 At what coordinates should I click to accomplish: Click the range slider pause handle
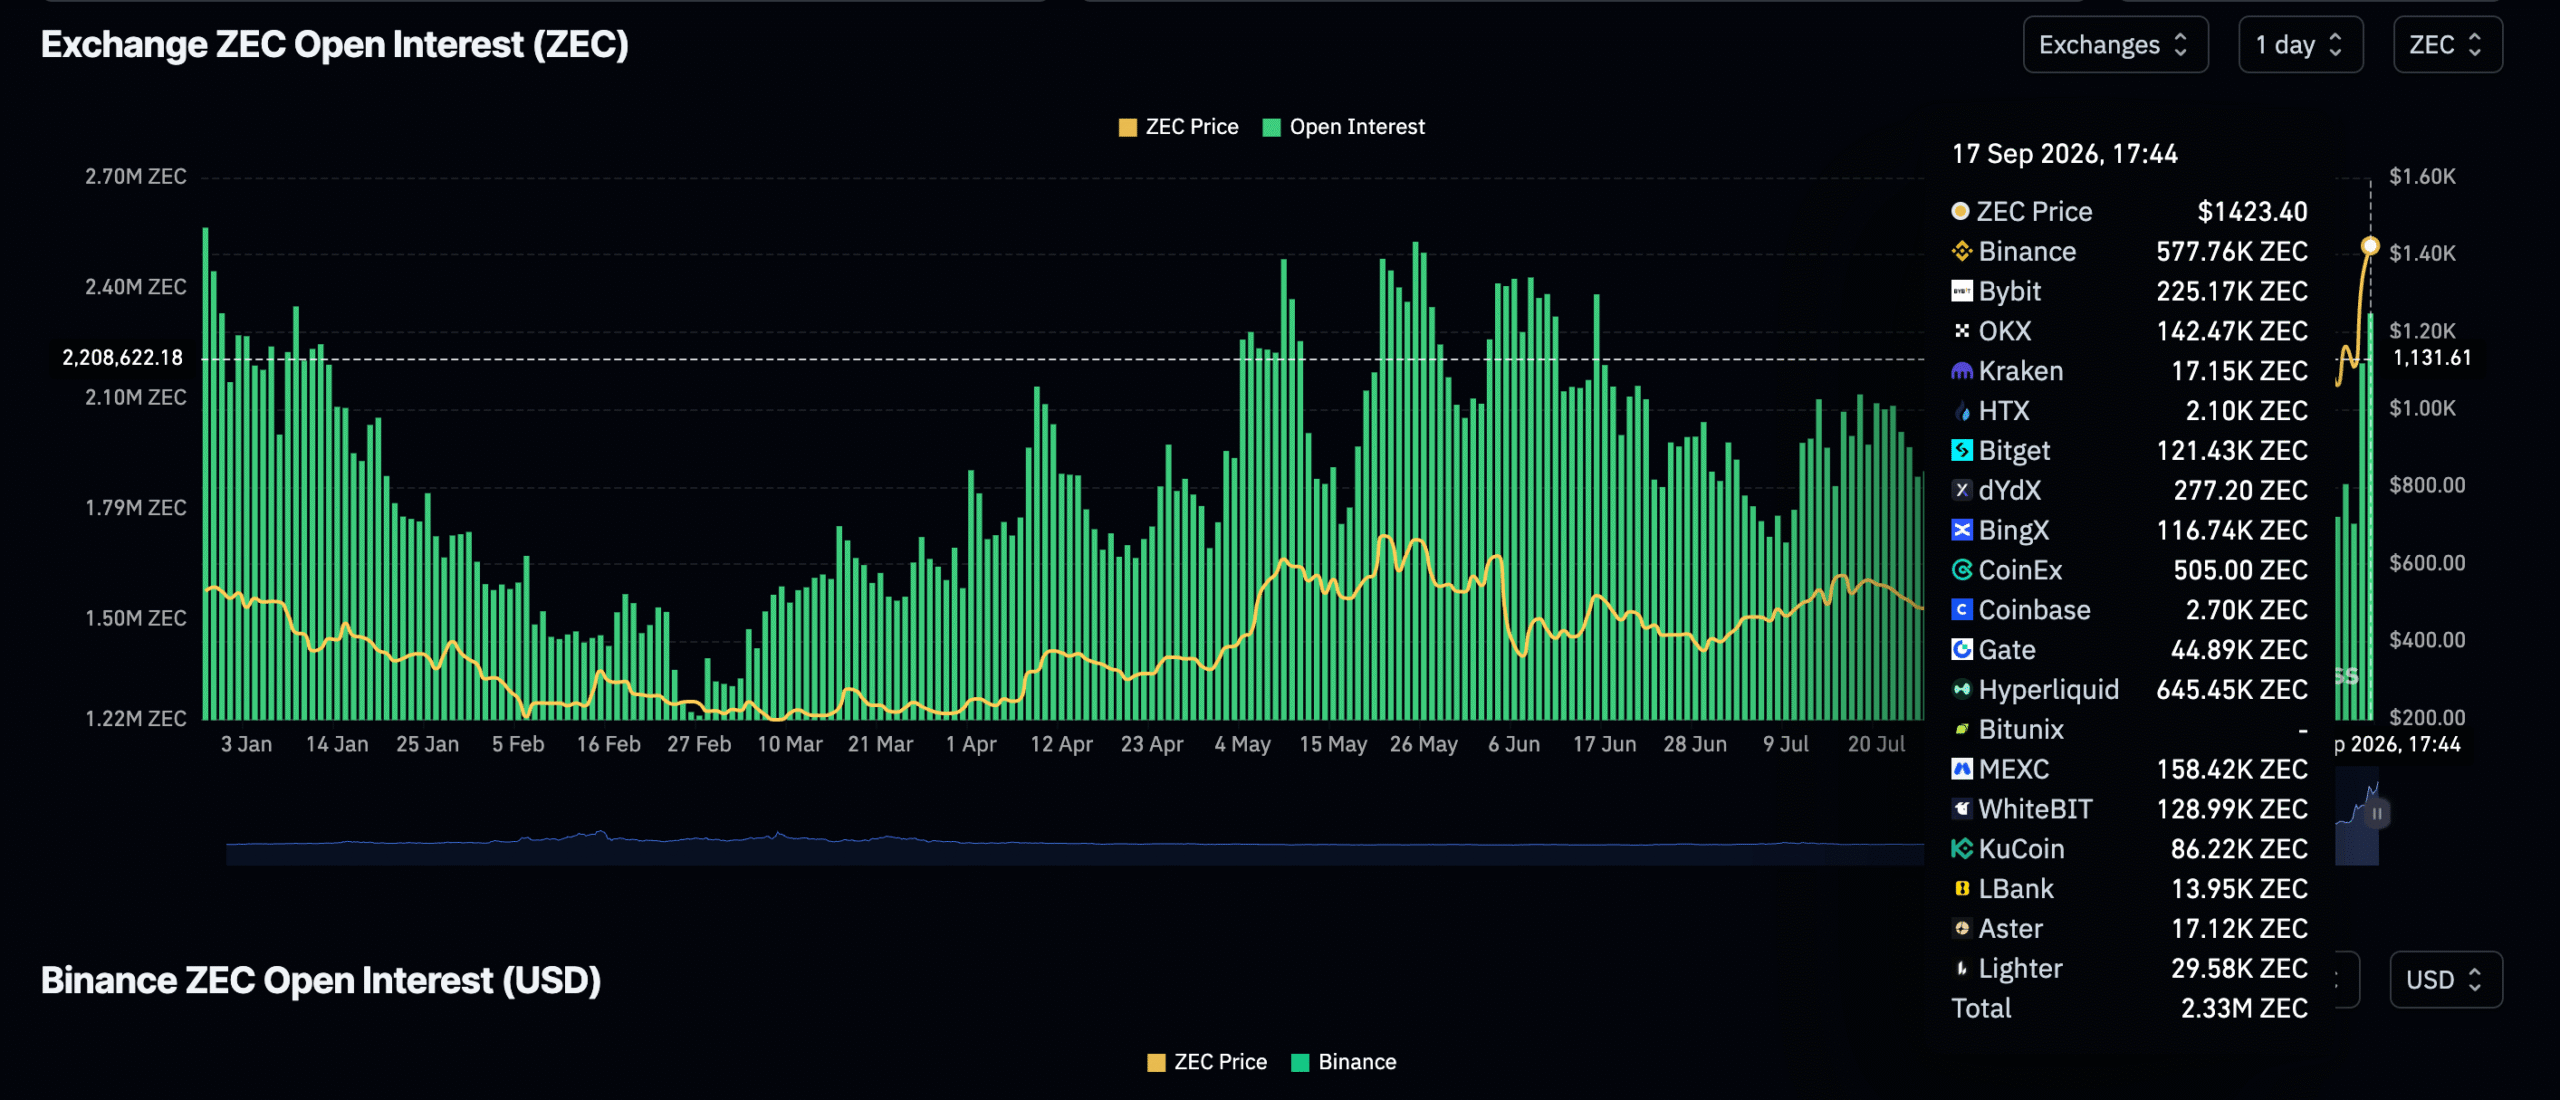point(2377,814)
